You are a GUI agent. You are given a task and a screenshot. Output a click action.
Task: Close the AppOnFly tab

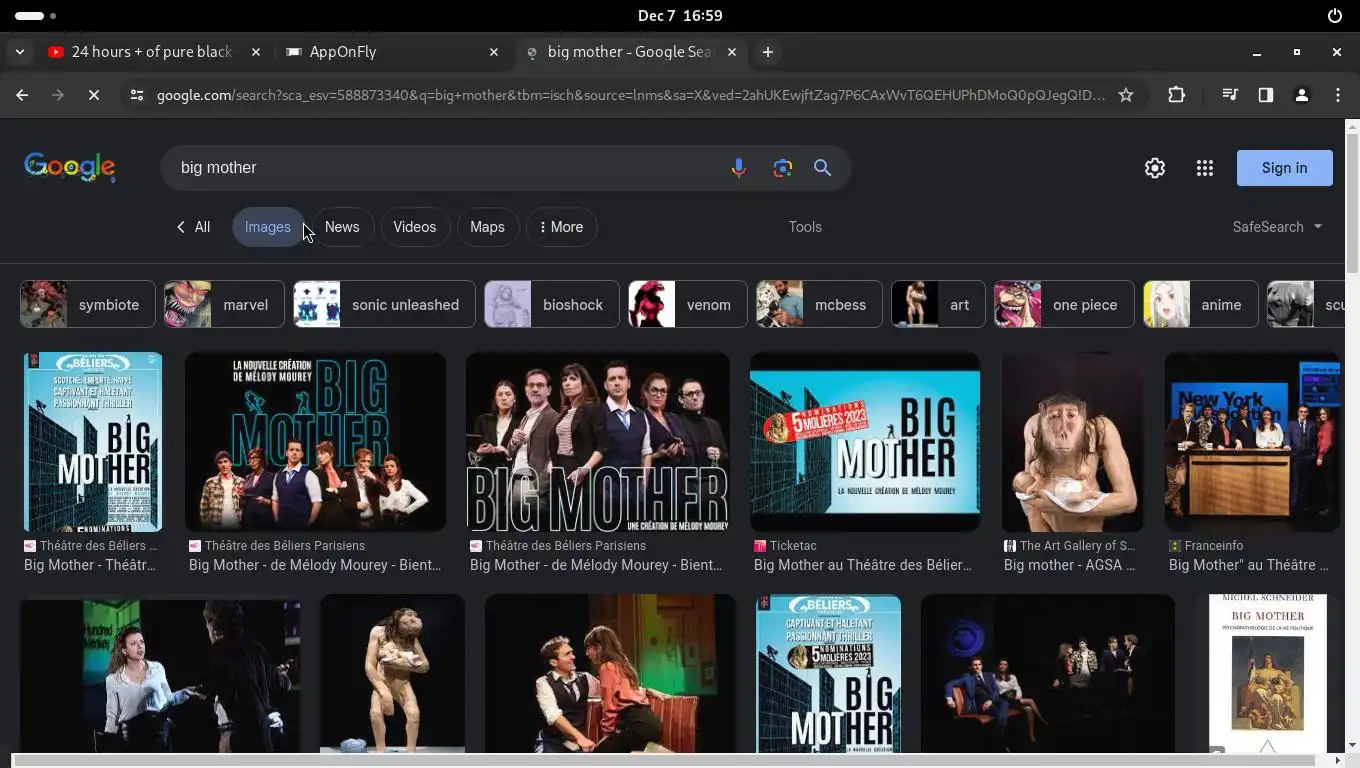[x=494, y=52]
